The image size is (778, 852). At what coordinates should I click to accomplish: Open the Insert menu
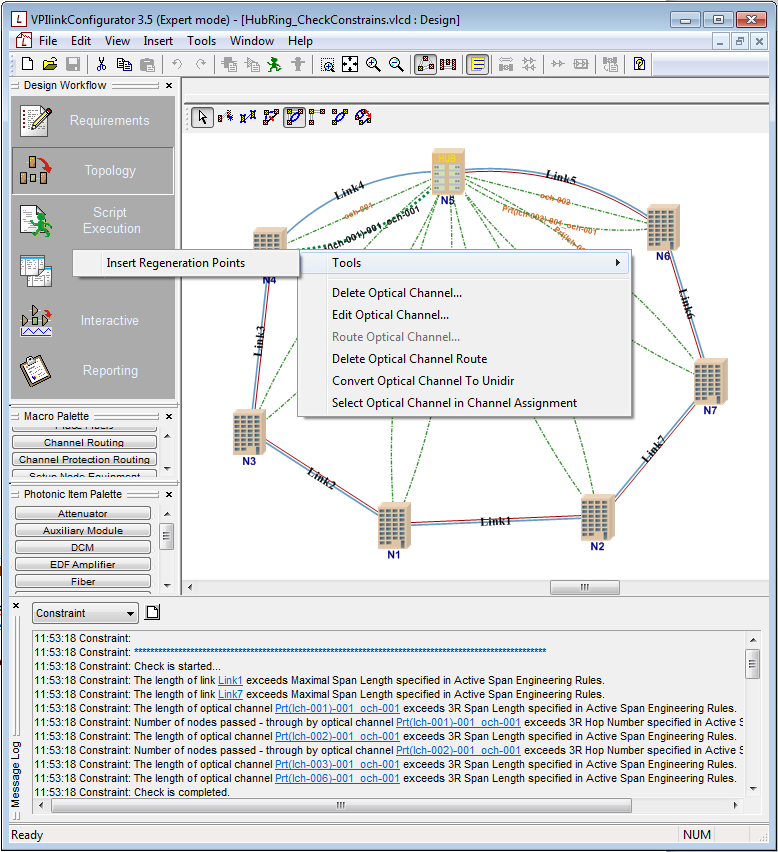(x=158, y=41)
